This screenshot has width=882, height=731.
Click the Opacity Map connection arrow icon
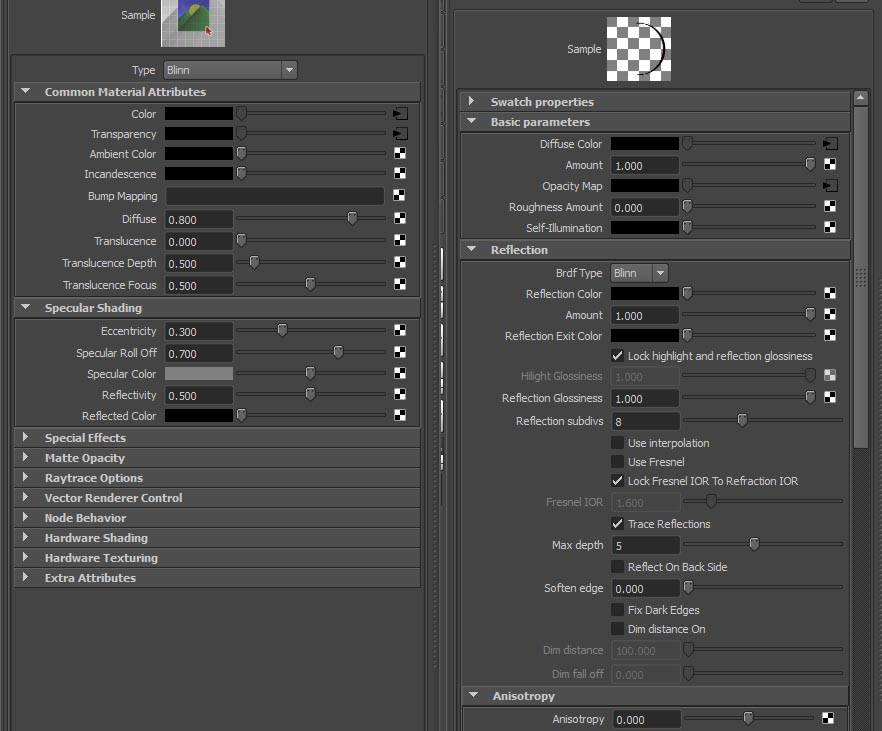[830, 186]
